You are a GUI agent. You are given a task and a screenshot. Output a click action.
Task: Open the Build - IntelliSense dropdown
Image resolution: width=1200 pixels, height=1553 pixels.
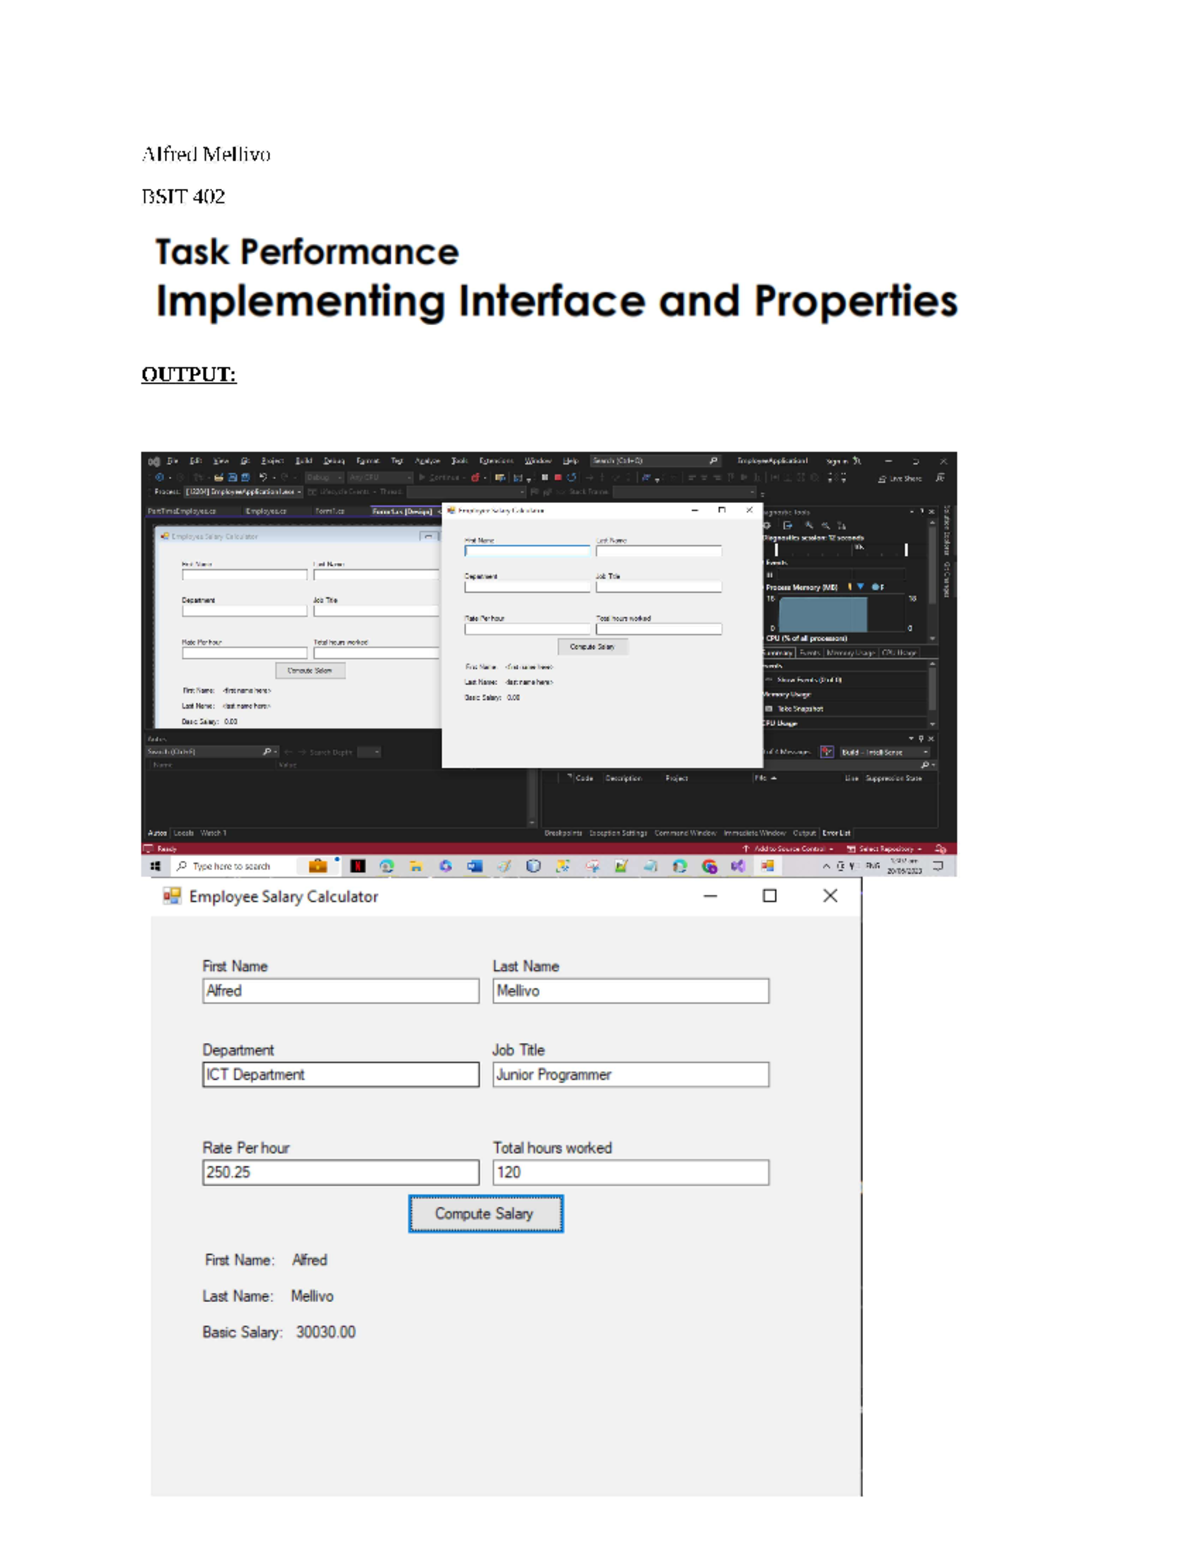[881, 752]
